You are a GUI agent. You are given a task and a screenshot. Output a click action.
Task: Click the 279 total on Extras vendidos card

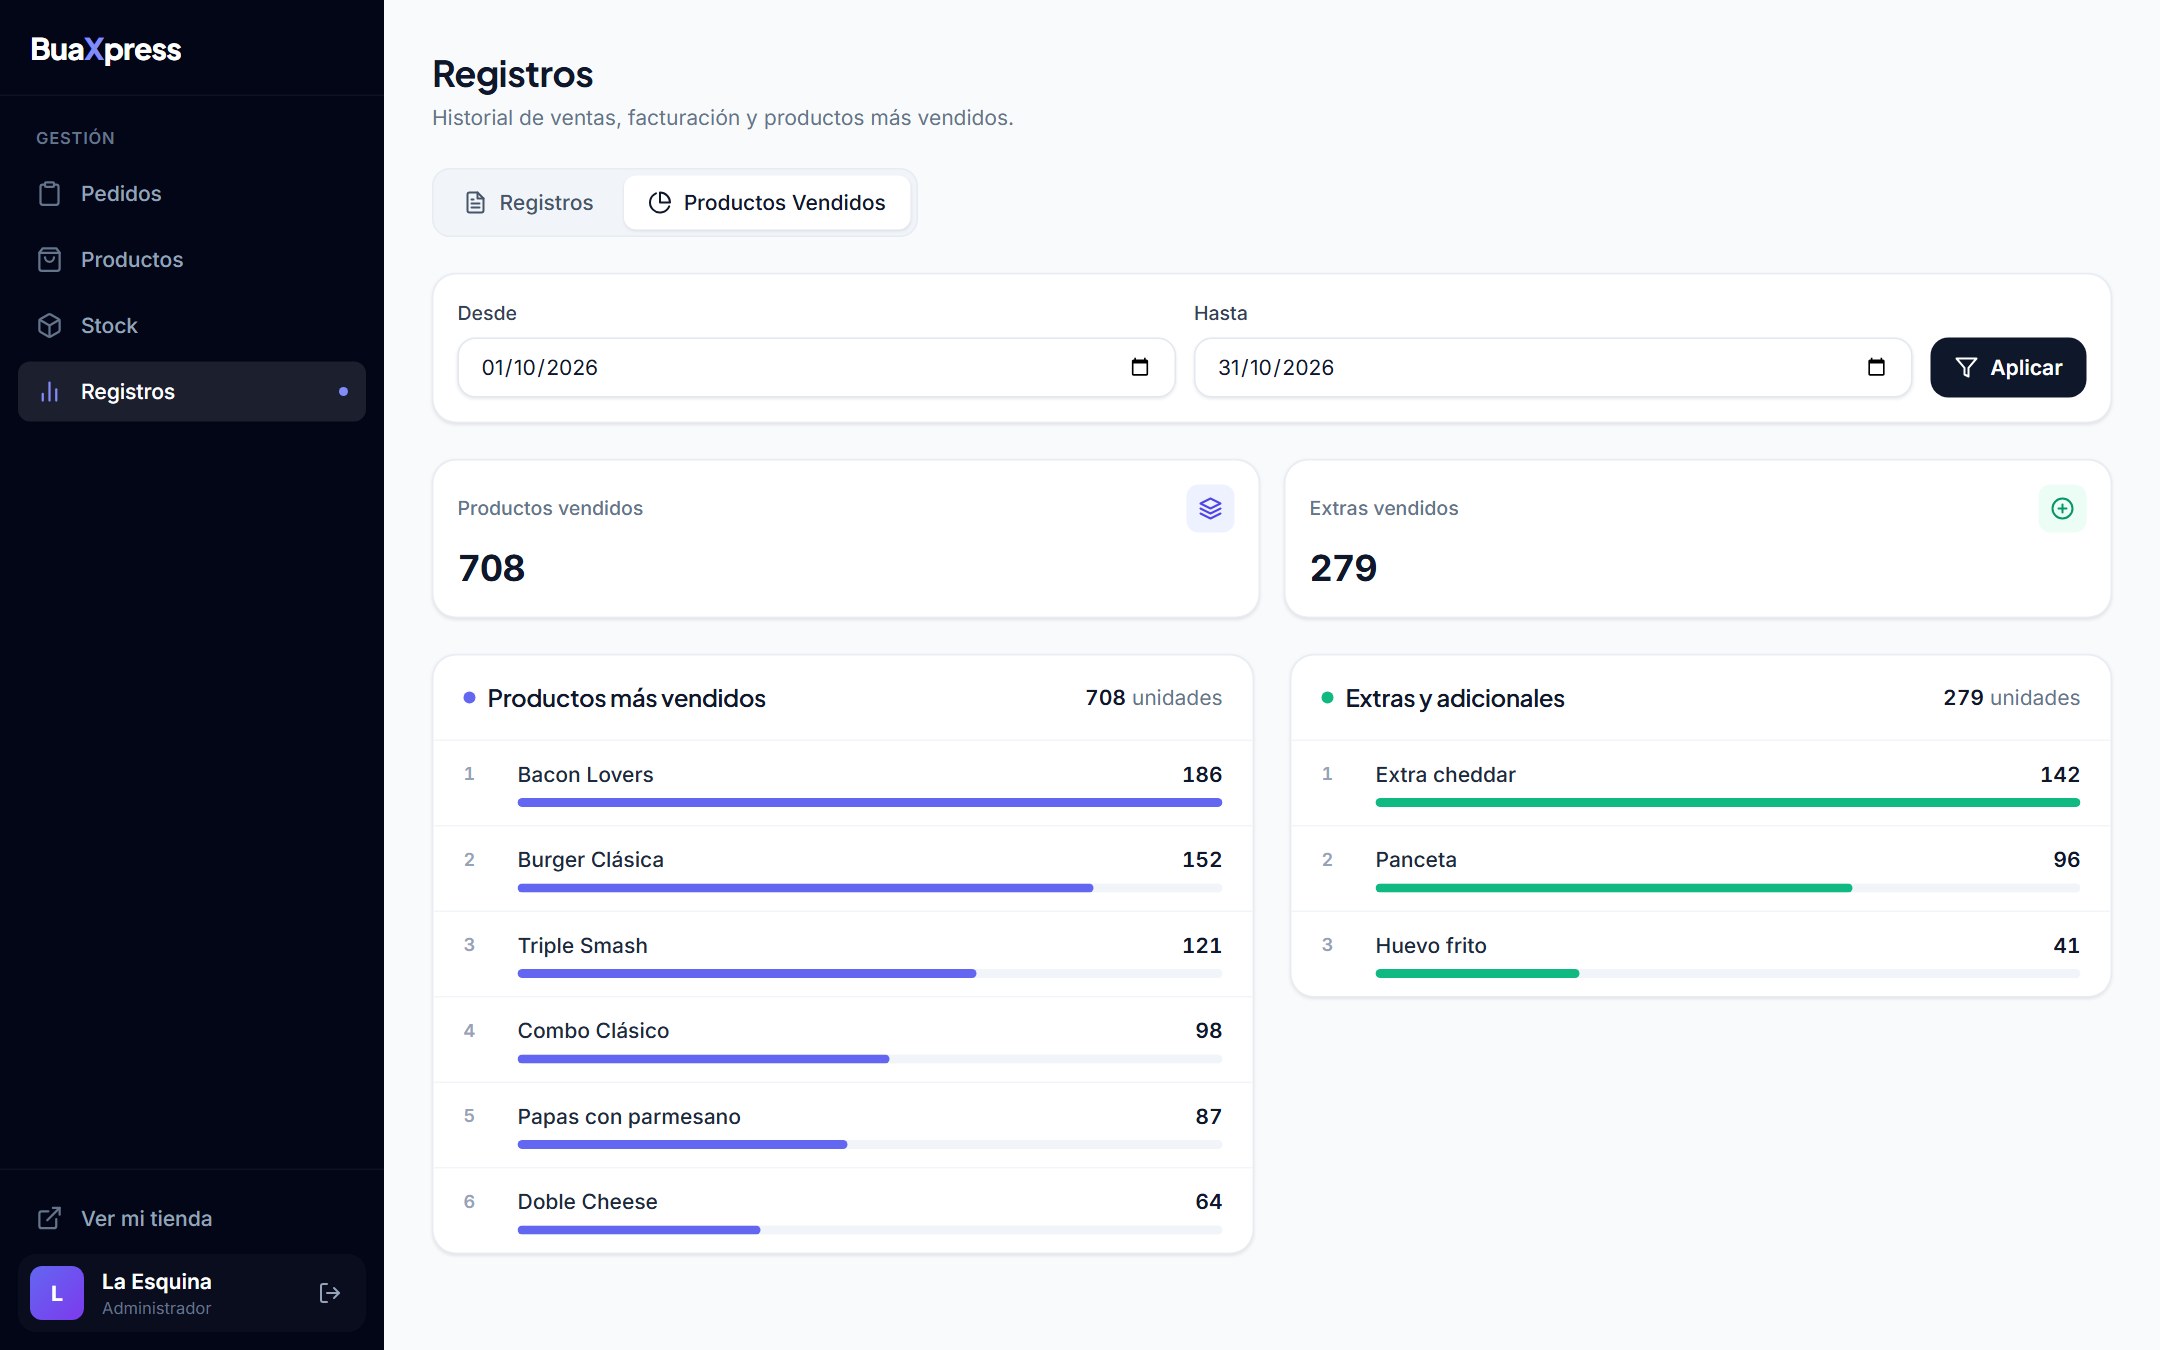pyautogui.click(x=1344, y=568)
